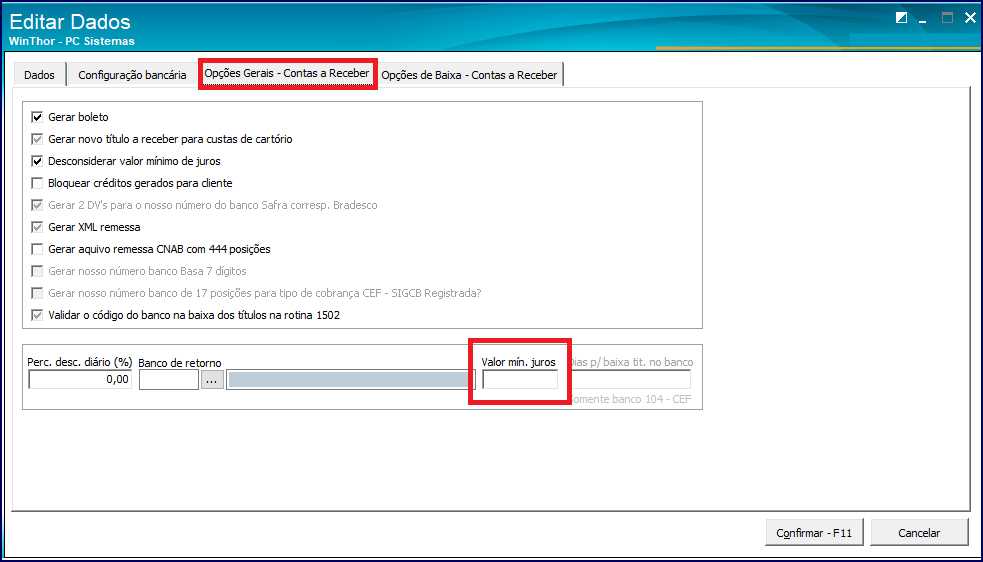The width and height of the screenshot is (983, 562).
Task: Open Banco de retorno lookup via ellipsis button
Action: tap(213, 379)
